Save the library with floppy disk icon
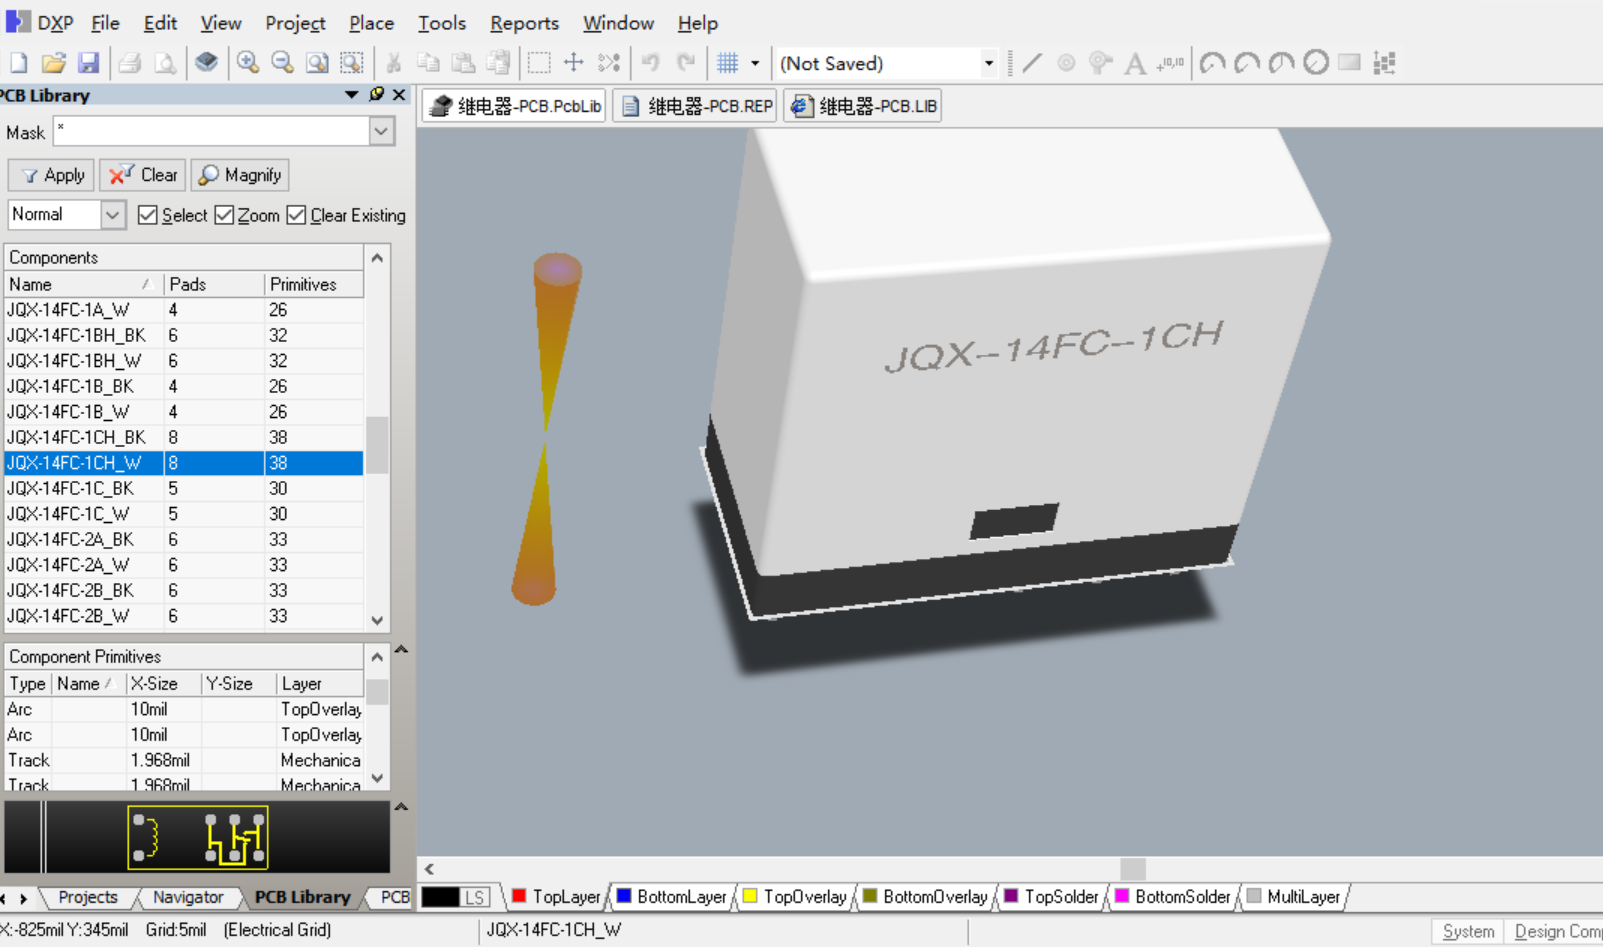The width and height of the screenshot is (1603, 947). click(x=88, y=63)
